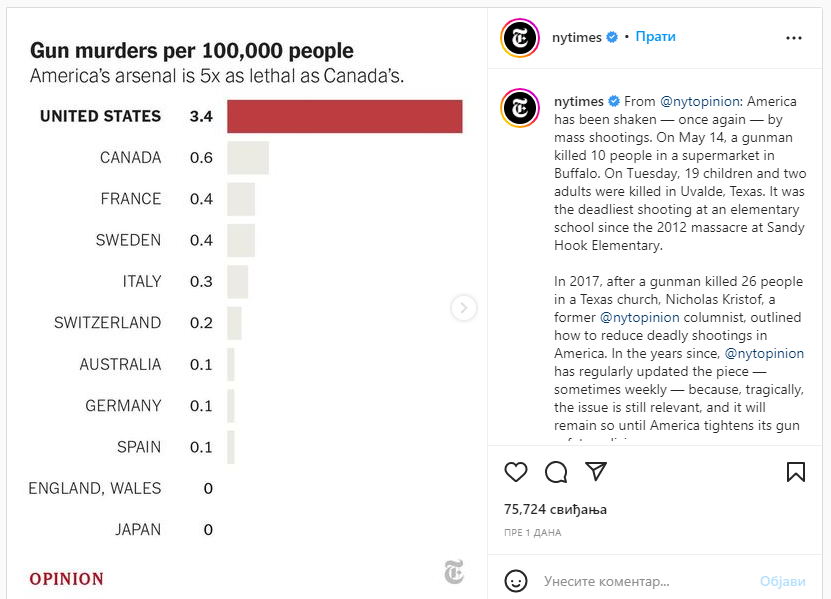The image size is (831, 599).
Task: Share the post with paper plane icon
Action: [596, 471]
